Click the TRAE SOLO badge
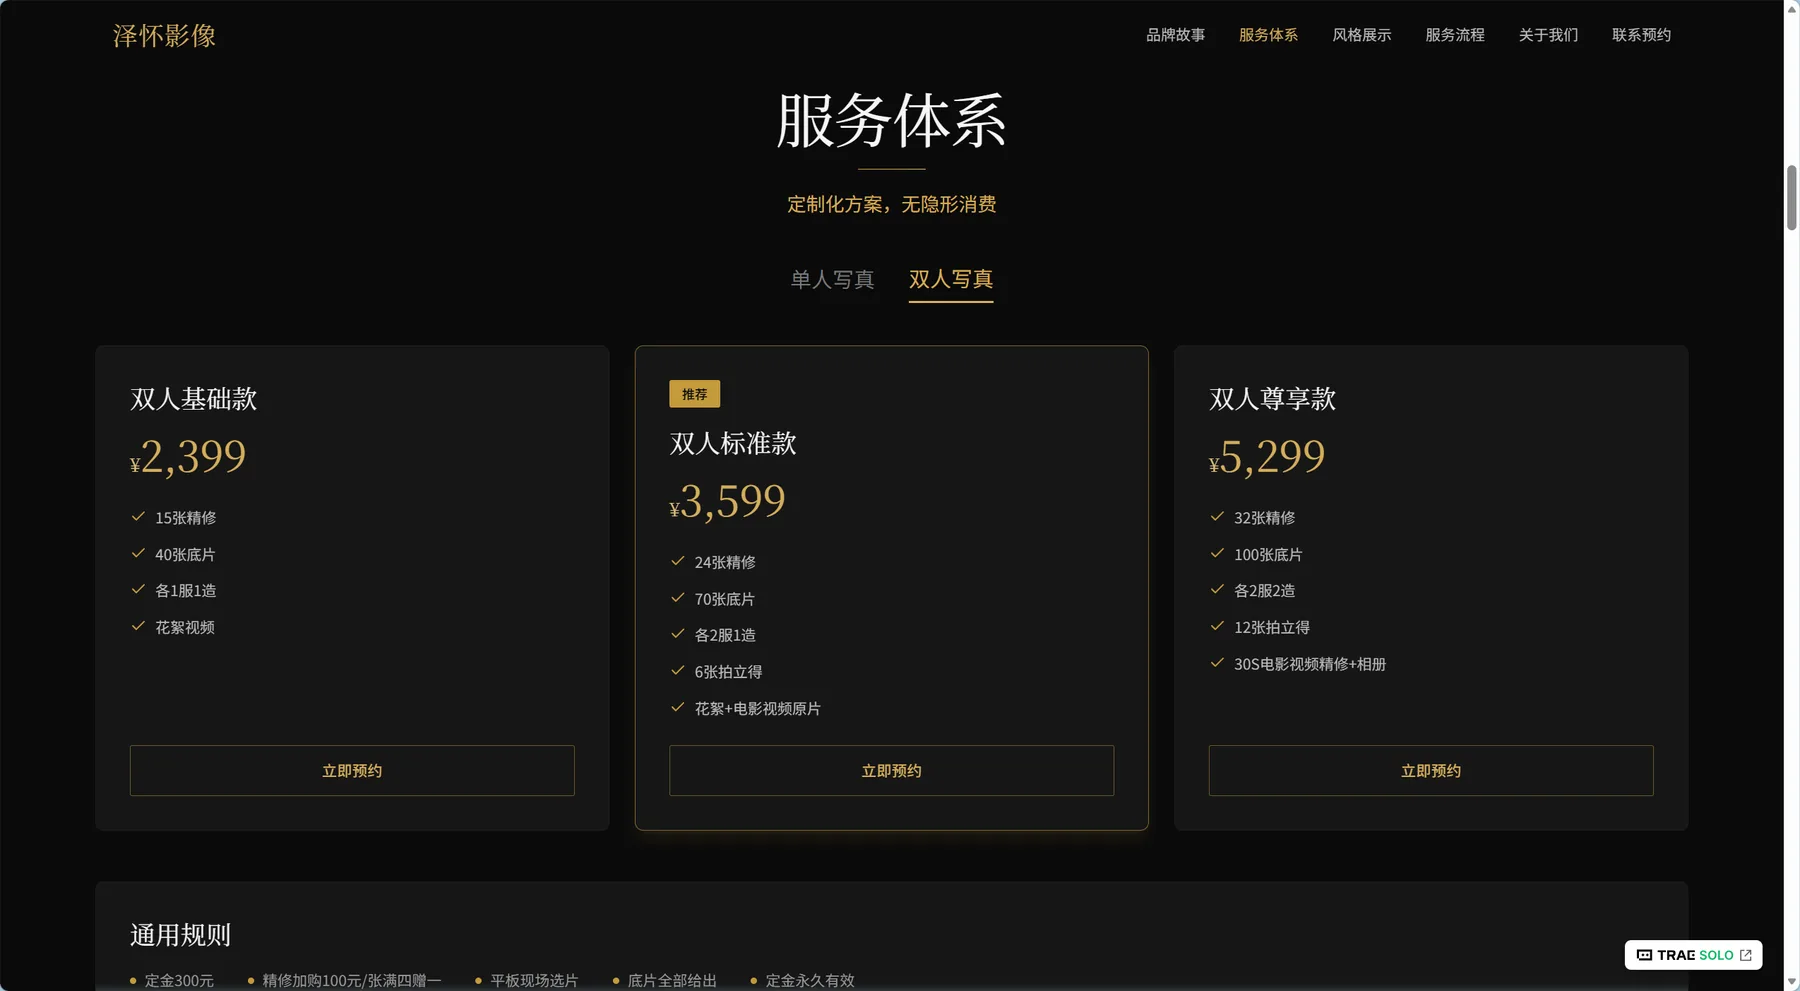This screenshot has height=991, width=1800. [x=1693, y=955]
